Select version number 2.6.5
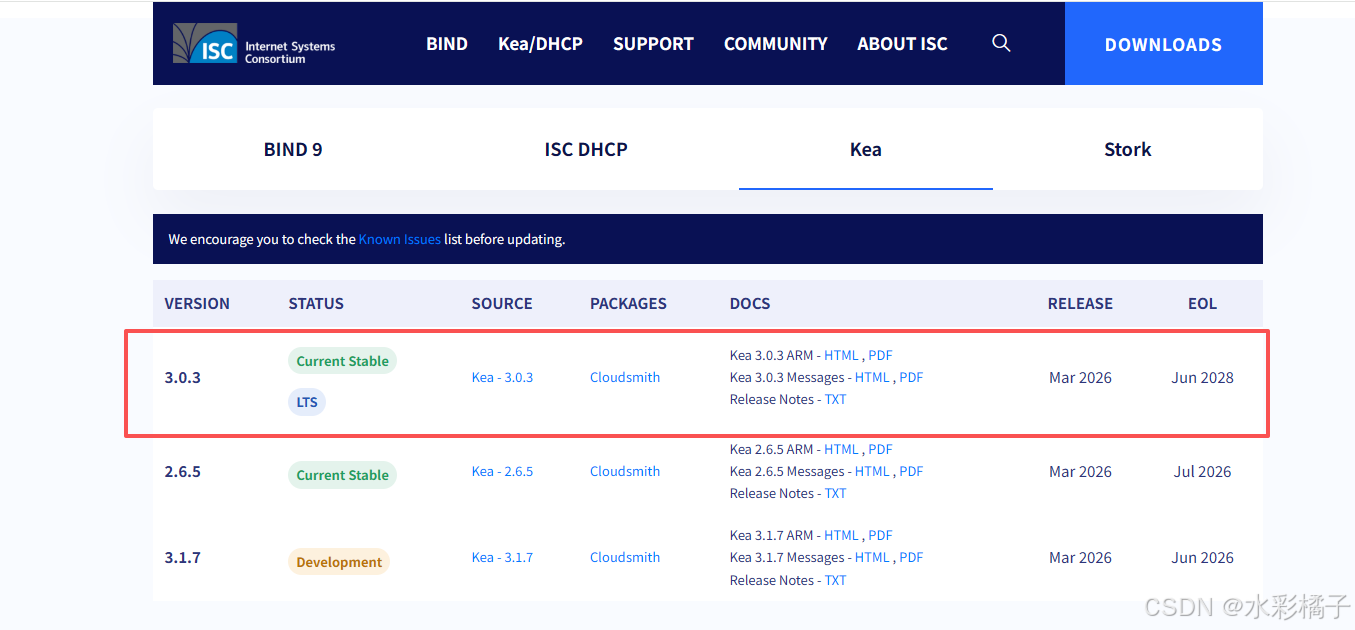Image resolution: width=1355 pixels, height=630 pixels. (x=183, y=471)
